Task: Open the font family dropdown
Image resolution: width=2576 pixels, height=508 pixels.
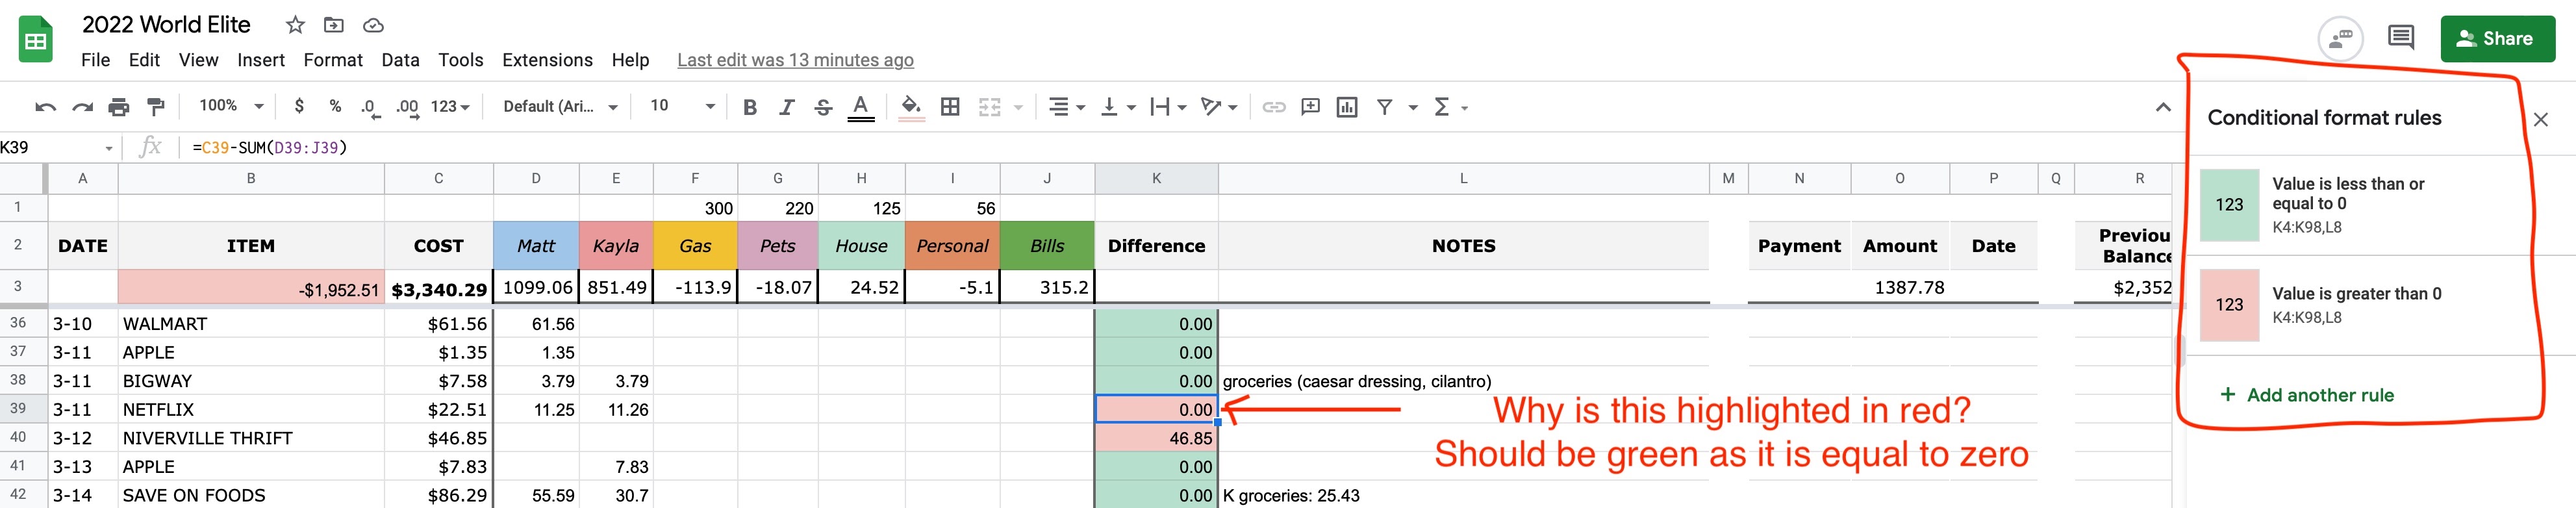Action: 560,107
